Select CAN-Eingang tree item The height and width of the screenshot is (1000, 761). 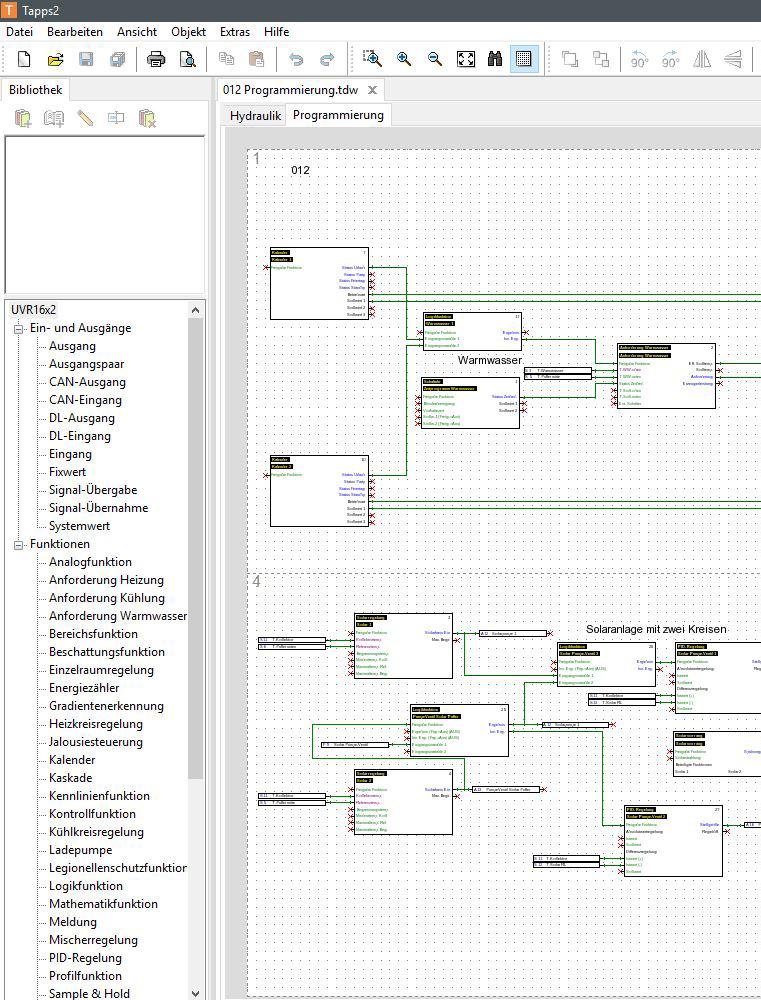coord(85,400)
